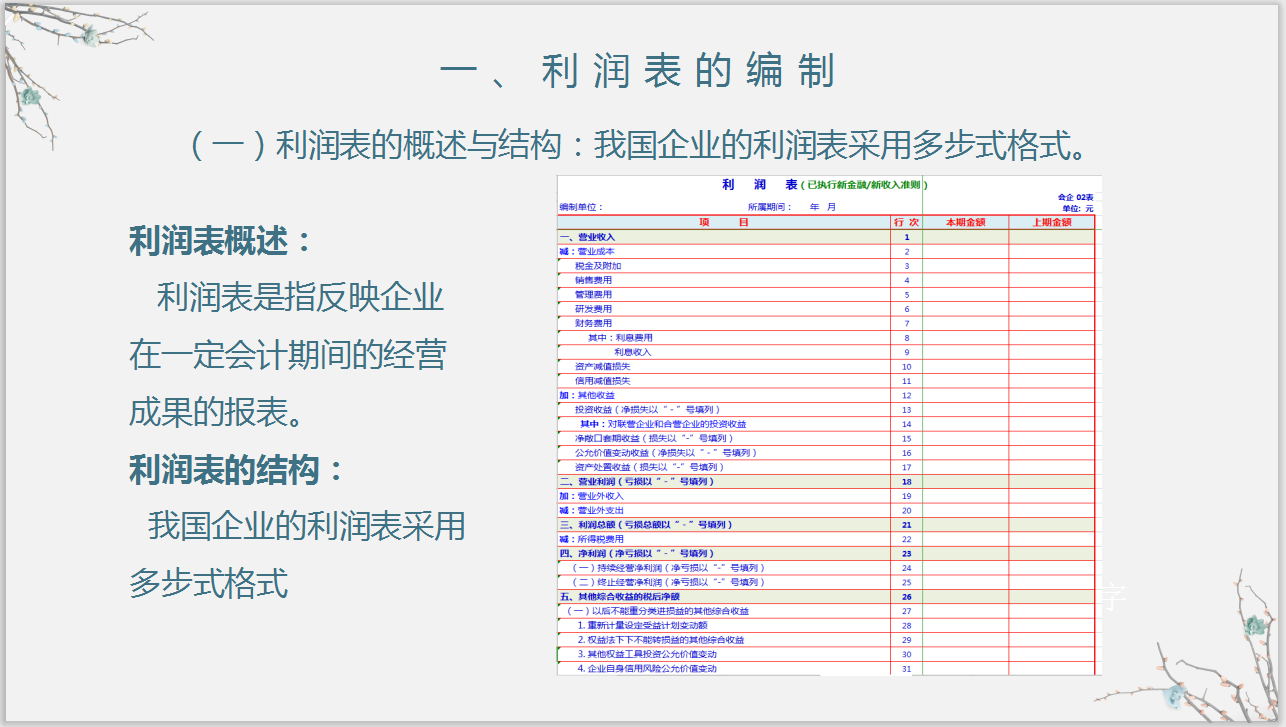Select the 营业收入 row in the table
Image resolution: width=1286 pixels, height=727 pixels.
pyautogui.click(x=620, y=238)
